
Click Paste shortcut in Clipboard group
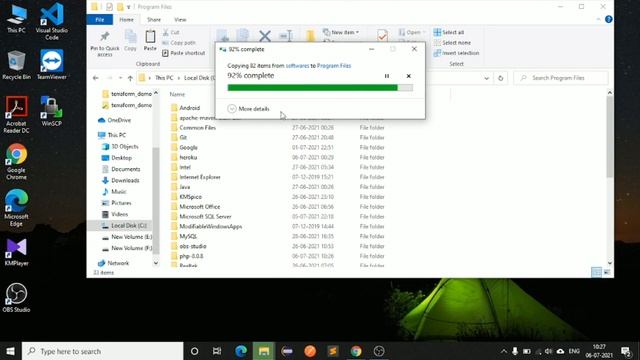pyautogui.click(x=184, y=53)
